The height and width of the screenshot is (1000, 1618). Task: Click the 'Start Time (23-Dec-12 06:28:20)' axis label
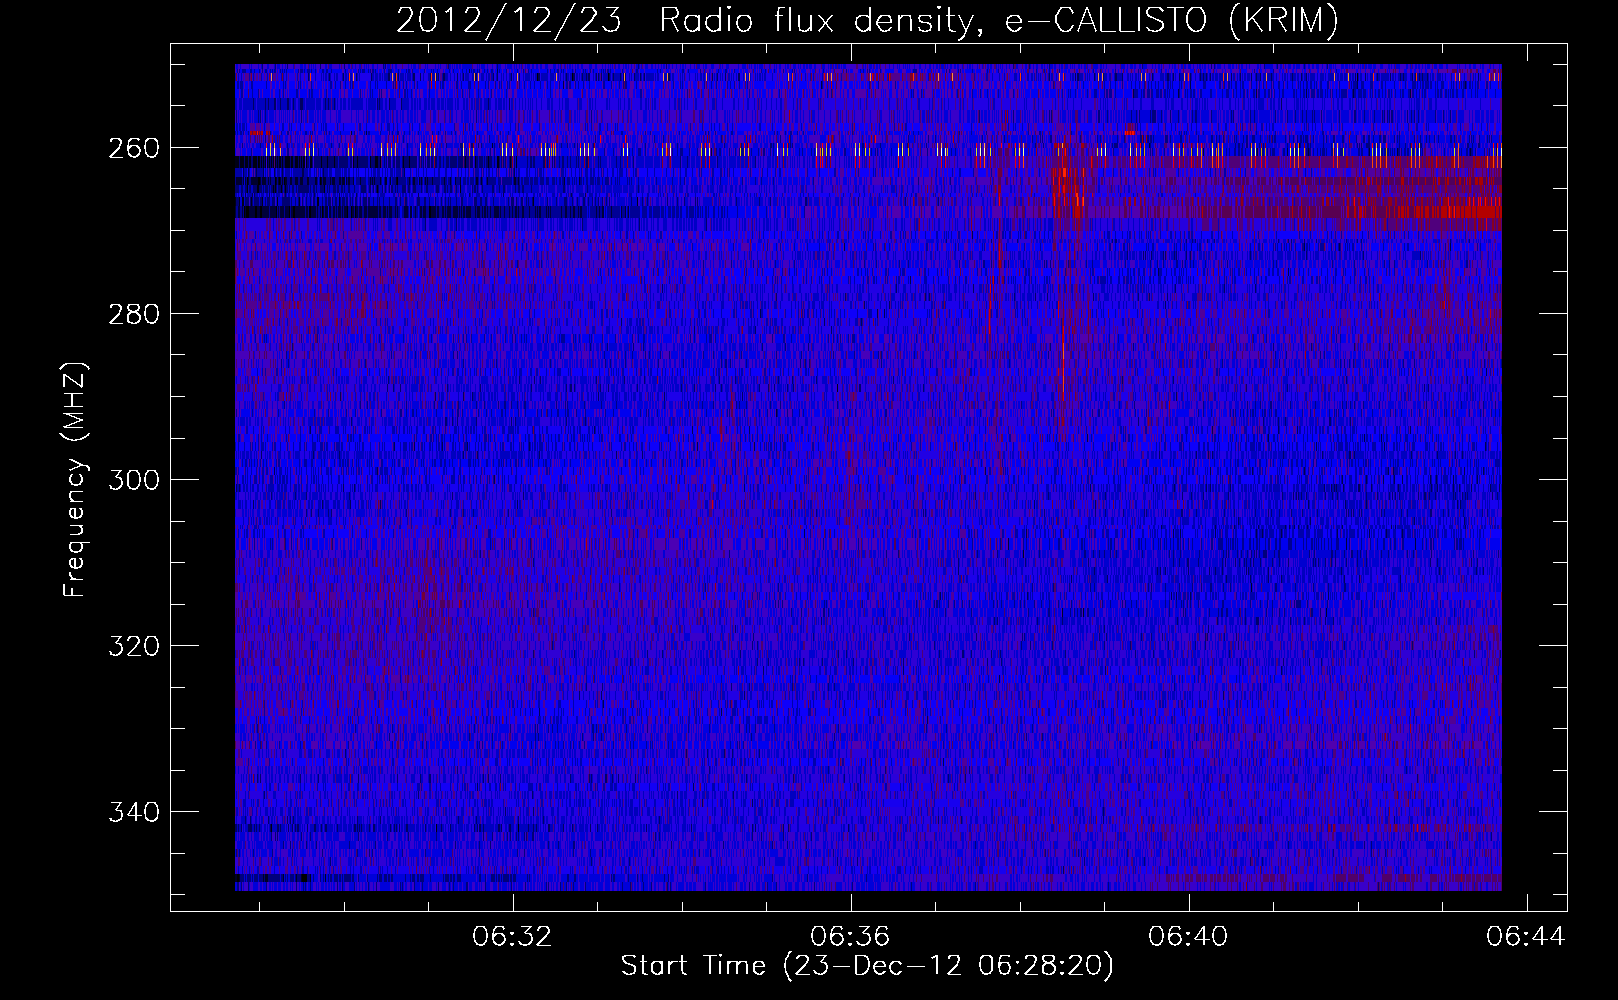[867, 966]
